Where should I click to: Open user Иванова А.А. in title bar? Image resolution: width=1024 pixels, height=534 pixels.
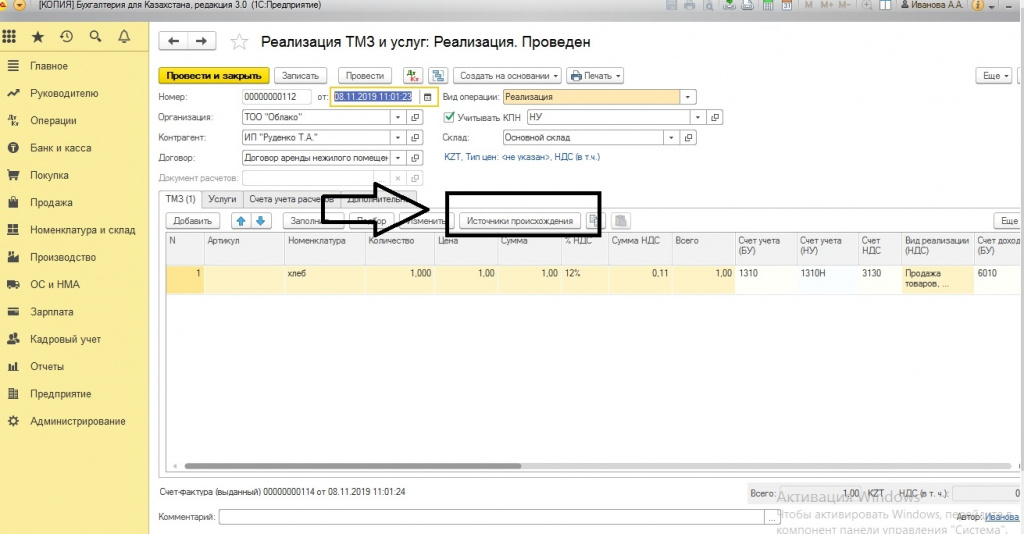click(x=931, y=5)
